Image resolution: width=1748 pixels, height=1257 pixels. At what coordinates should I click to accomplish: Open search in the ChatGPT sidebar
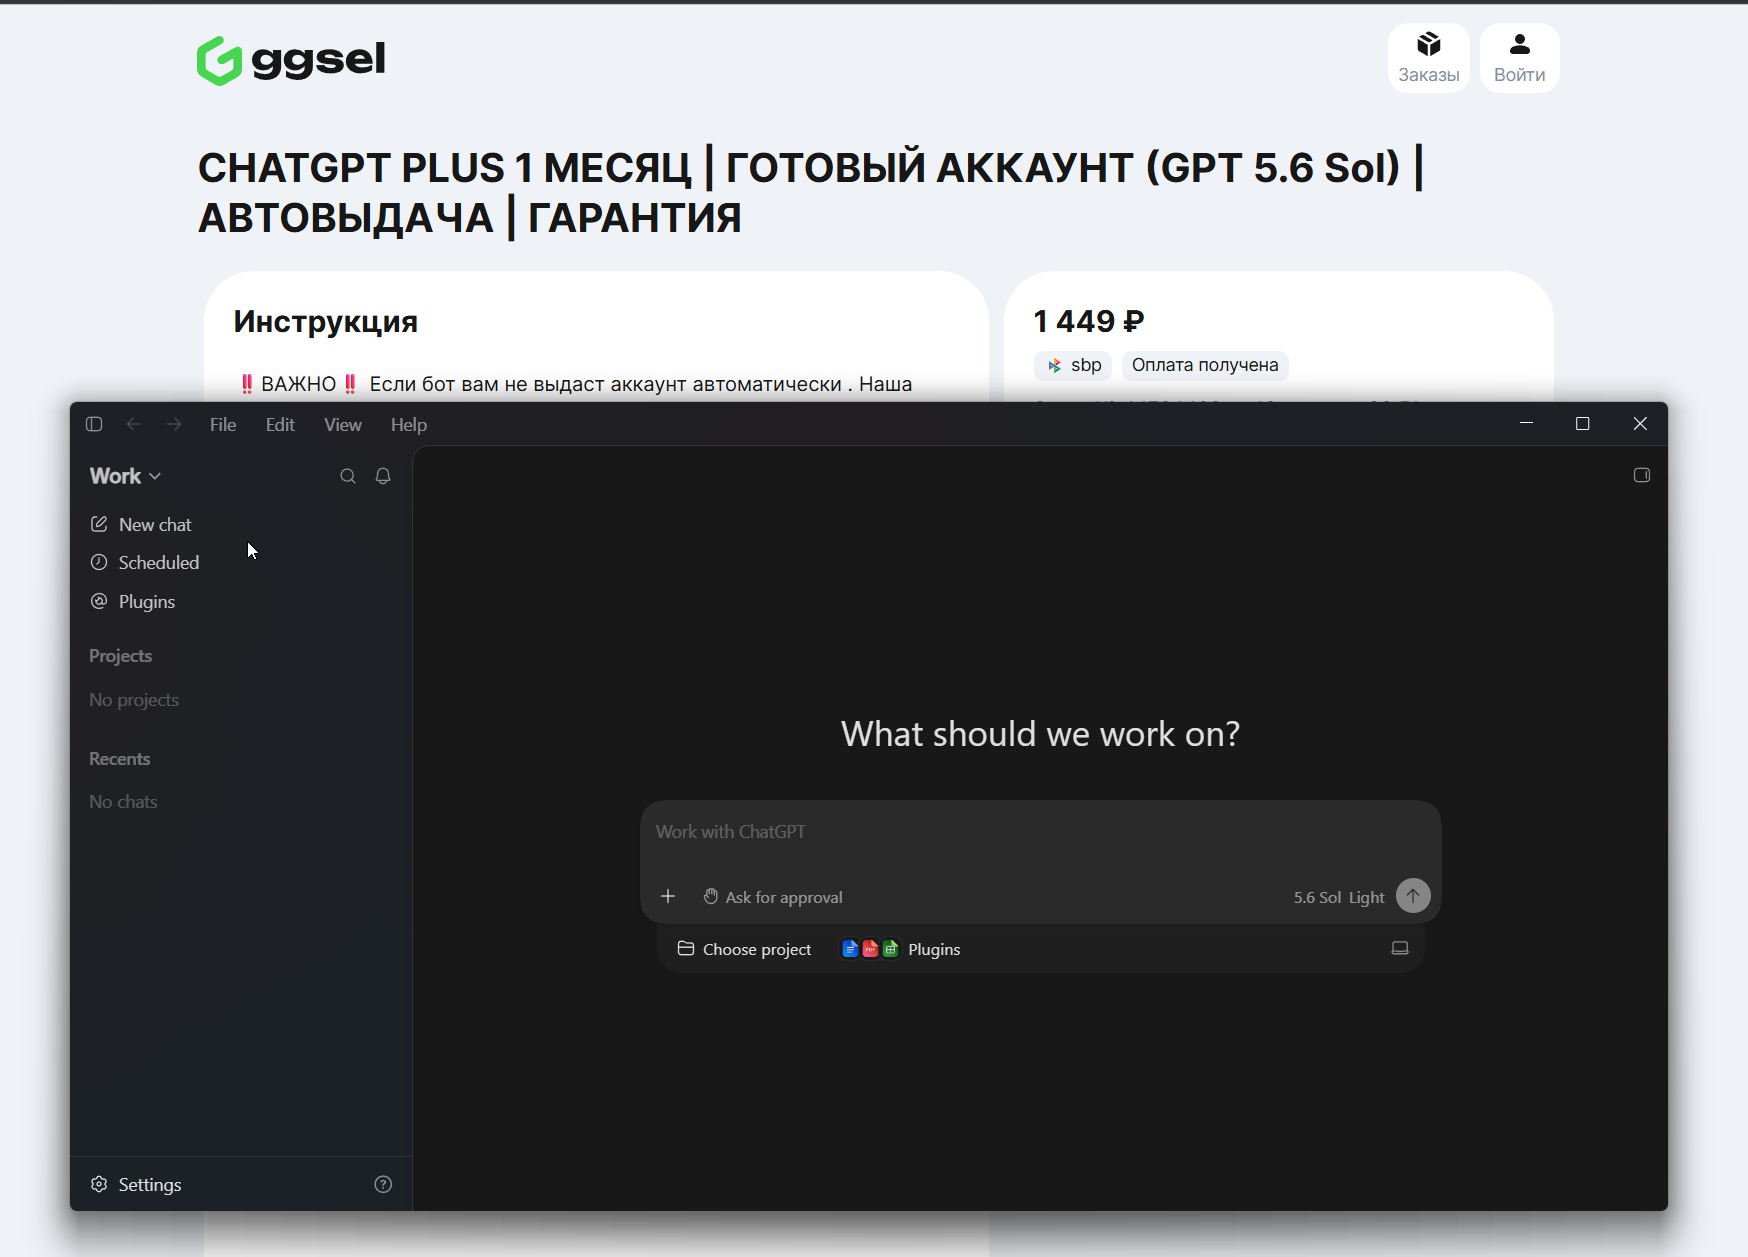click(x=348, y=476)
